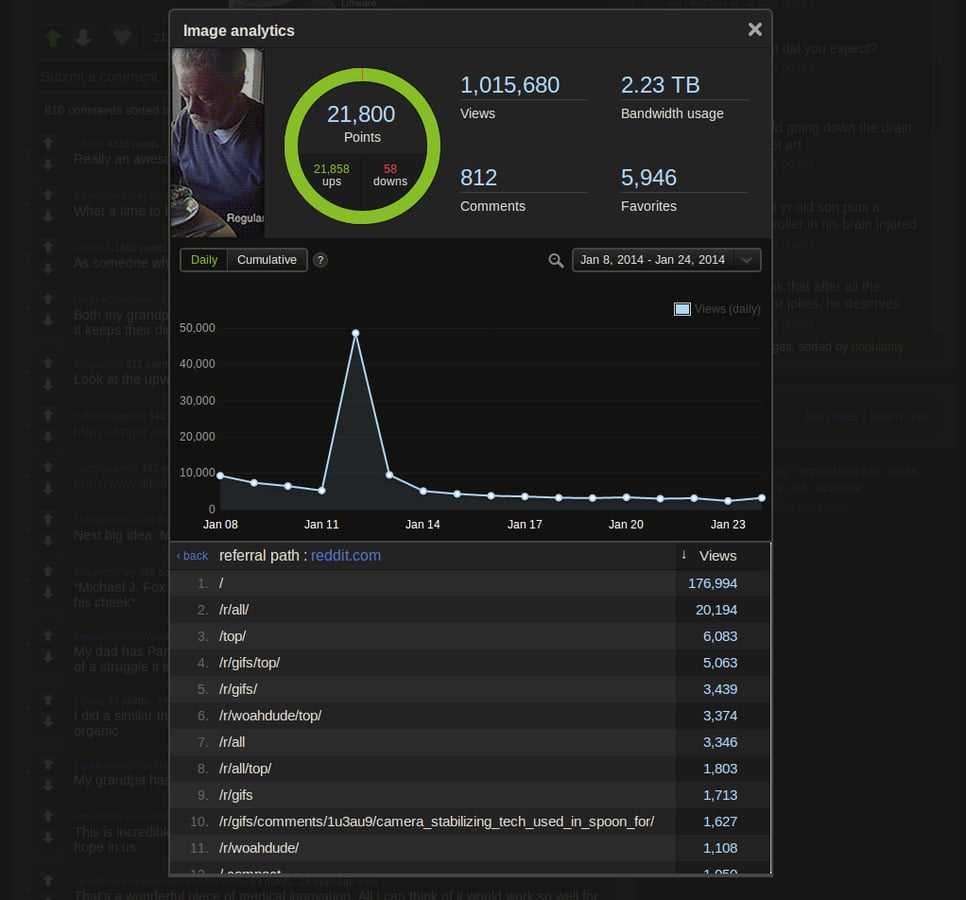This screenshot has width=966, height=900.
Task: Switch to the Cumulative view
Action: pos(267,259)
